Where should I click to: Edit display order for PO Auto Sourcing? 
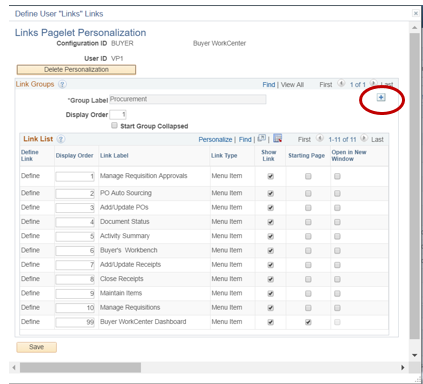[x=75, y=193]
